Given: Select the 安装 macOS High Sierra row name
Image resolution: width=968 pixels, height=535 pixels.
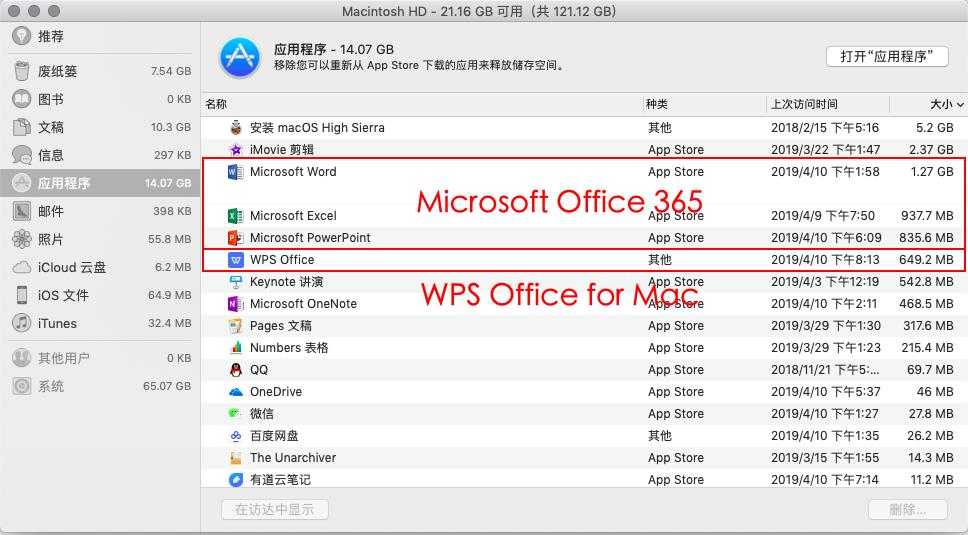Looking at the screenshot, I should 317,128.
